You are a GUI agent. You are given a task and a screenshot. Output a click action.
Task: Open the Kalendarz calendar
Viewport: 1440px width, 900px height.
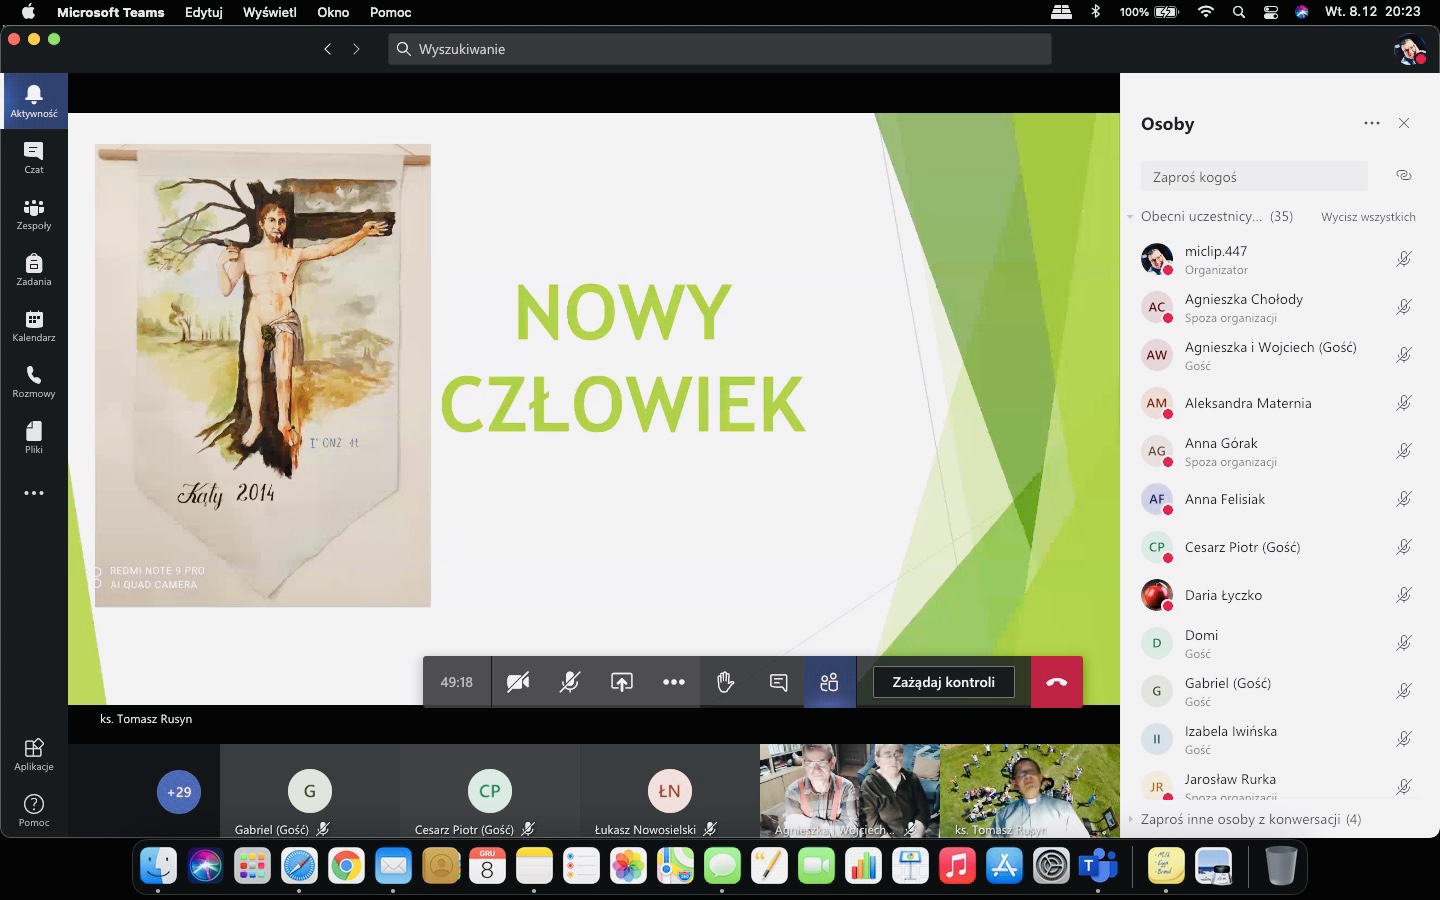pyautogui.click(x=34, y=325)
